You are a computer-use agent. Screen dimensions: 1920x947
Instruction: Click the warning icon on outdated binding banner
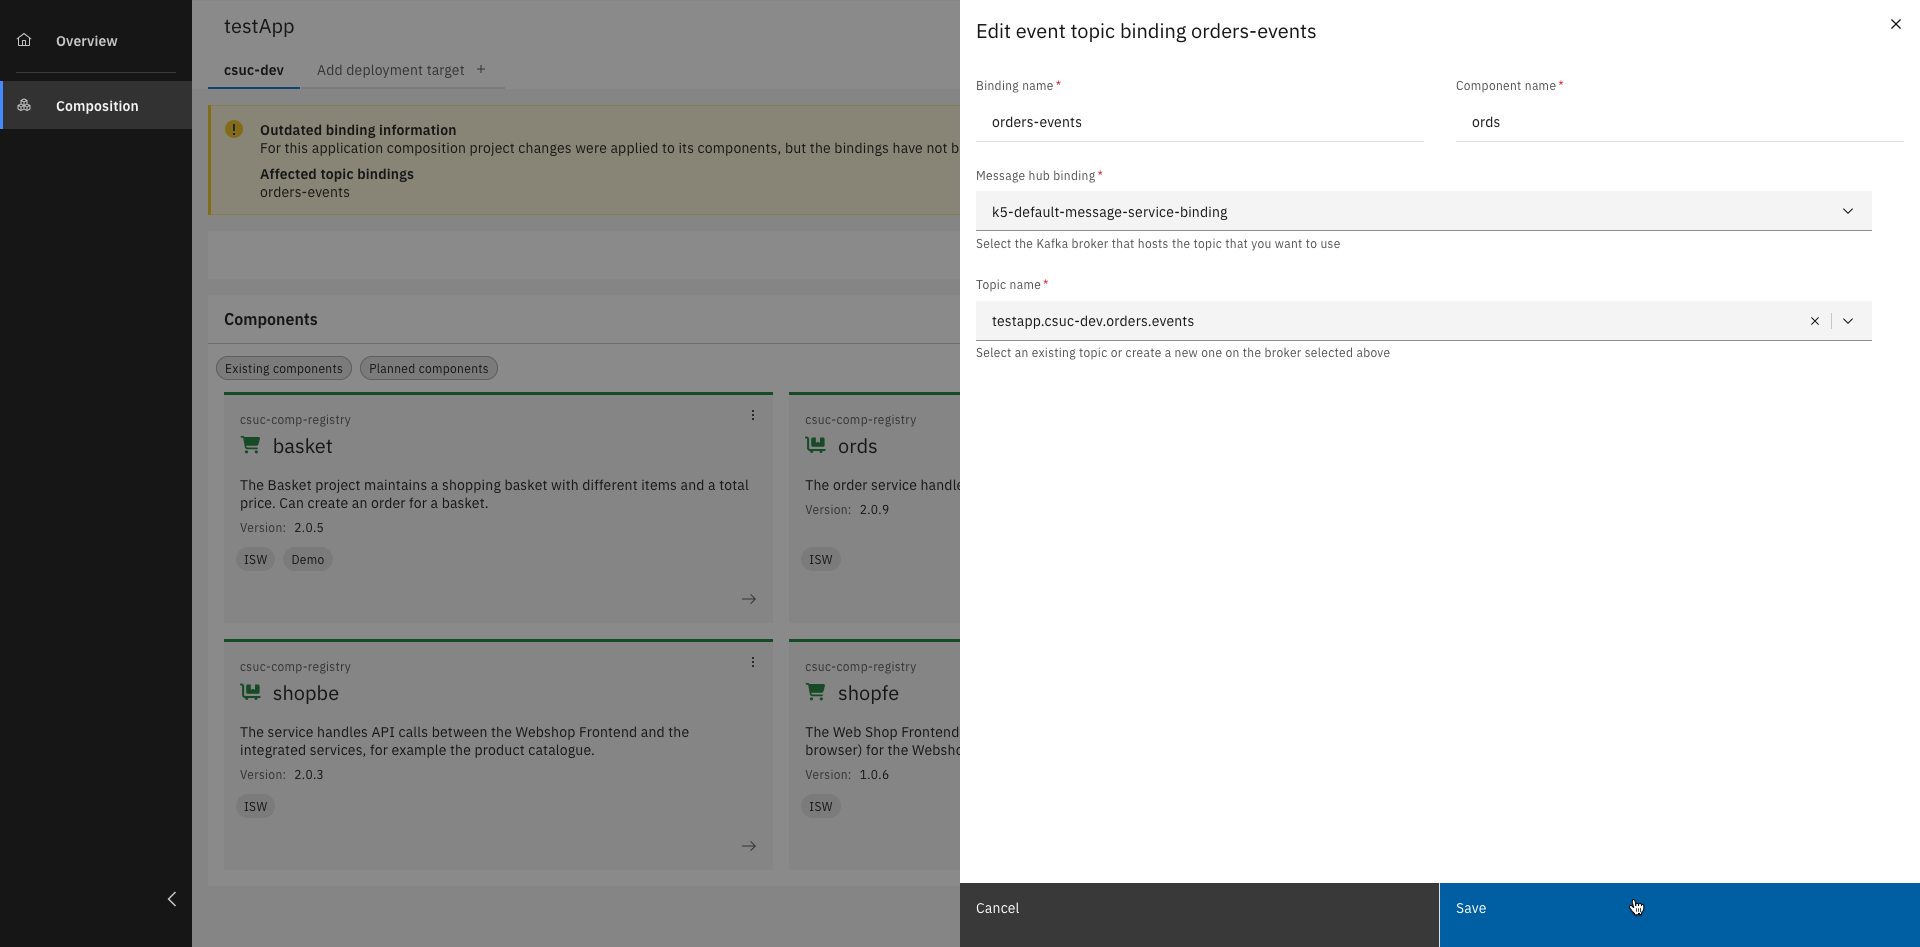[233, 129]
